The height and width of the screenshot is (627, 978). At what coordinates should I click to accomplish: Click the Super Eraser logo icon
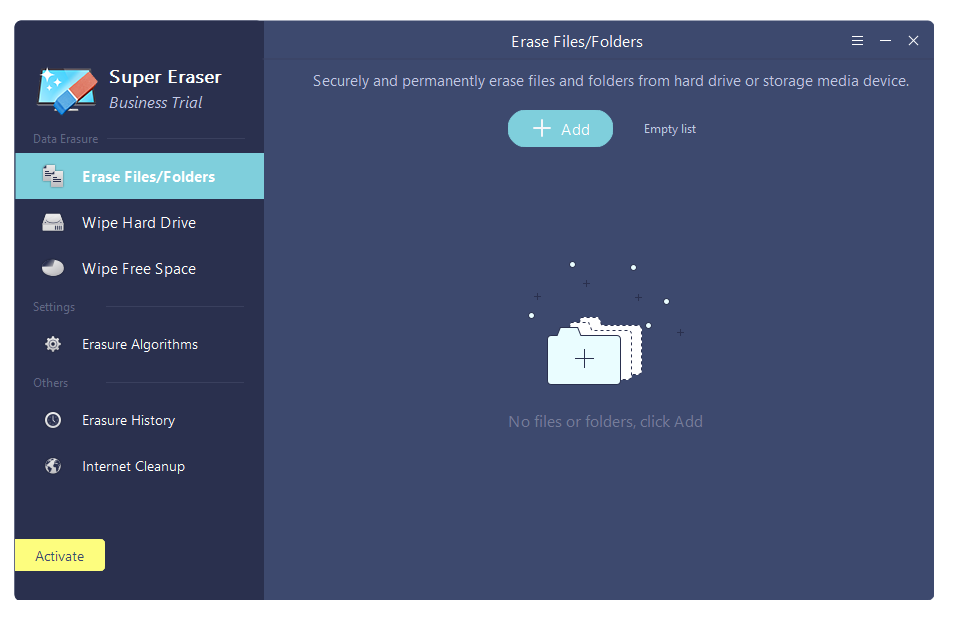point(67,89)
